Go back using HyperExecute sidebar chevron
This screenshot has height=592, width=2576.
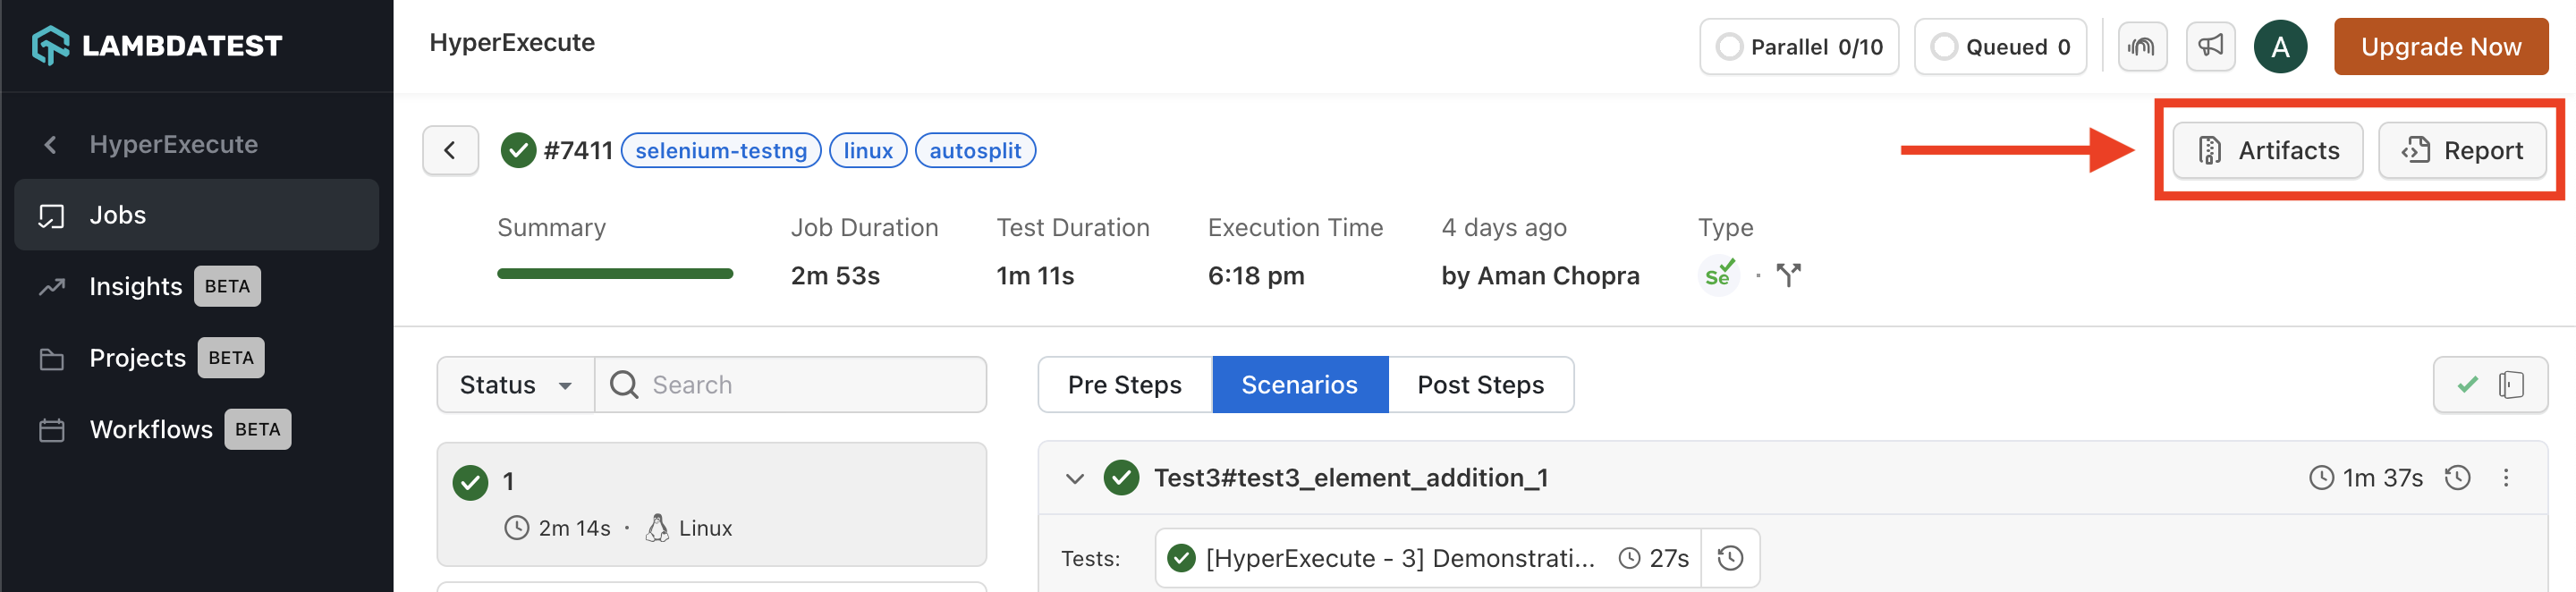(50, 145)
